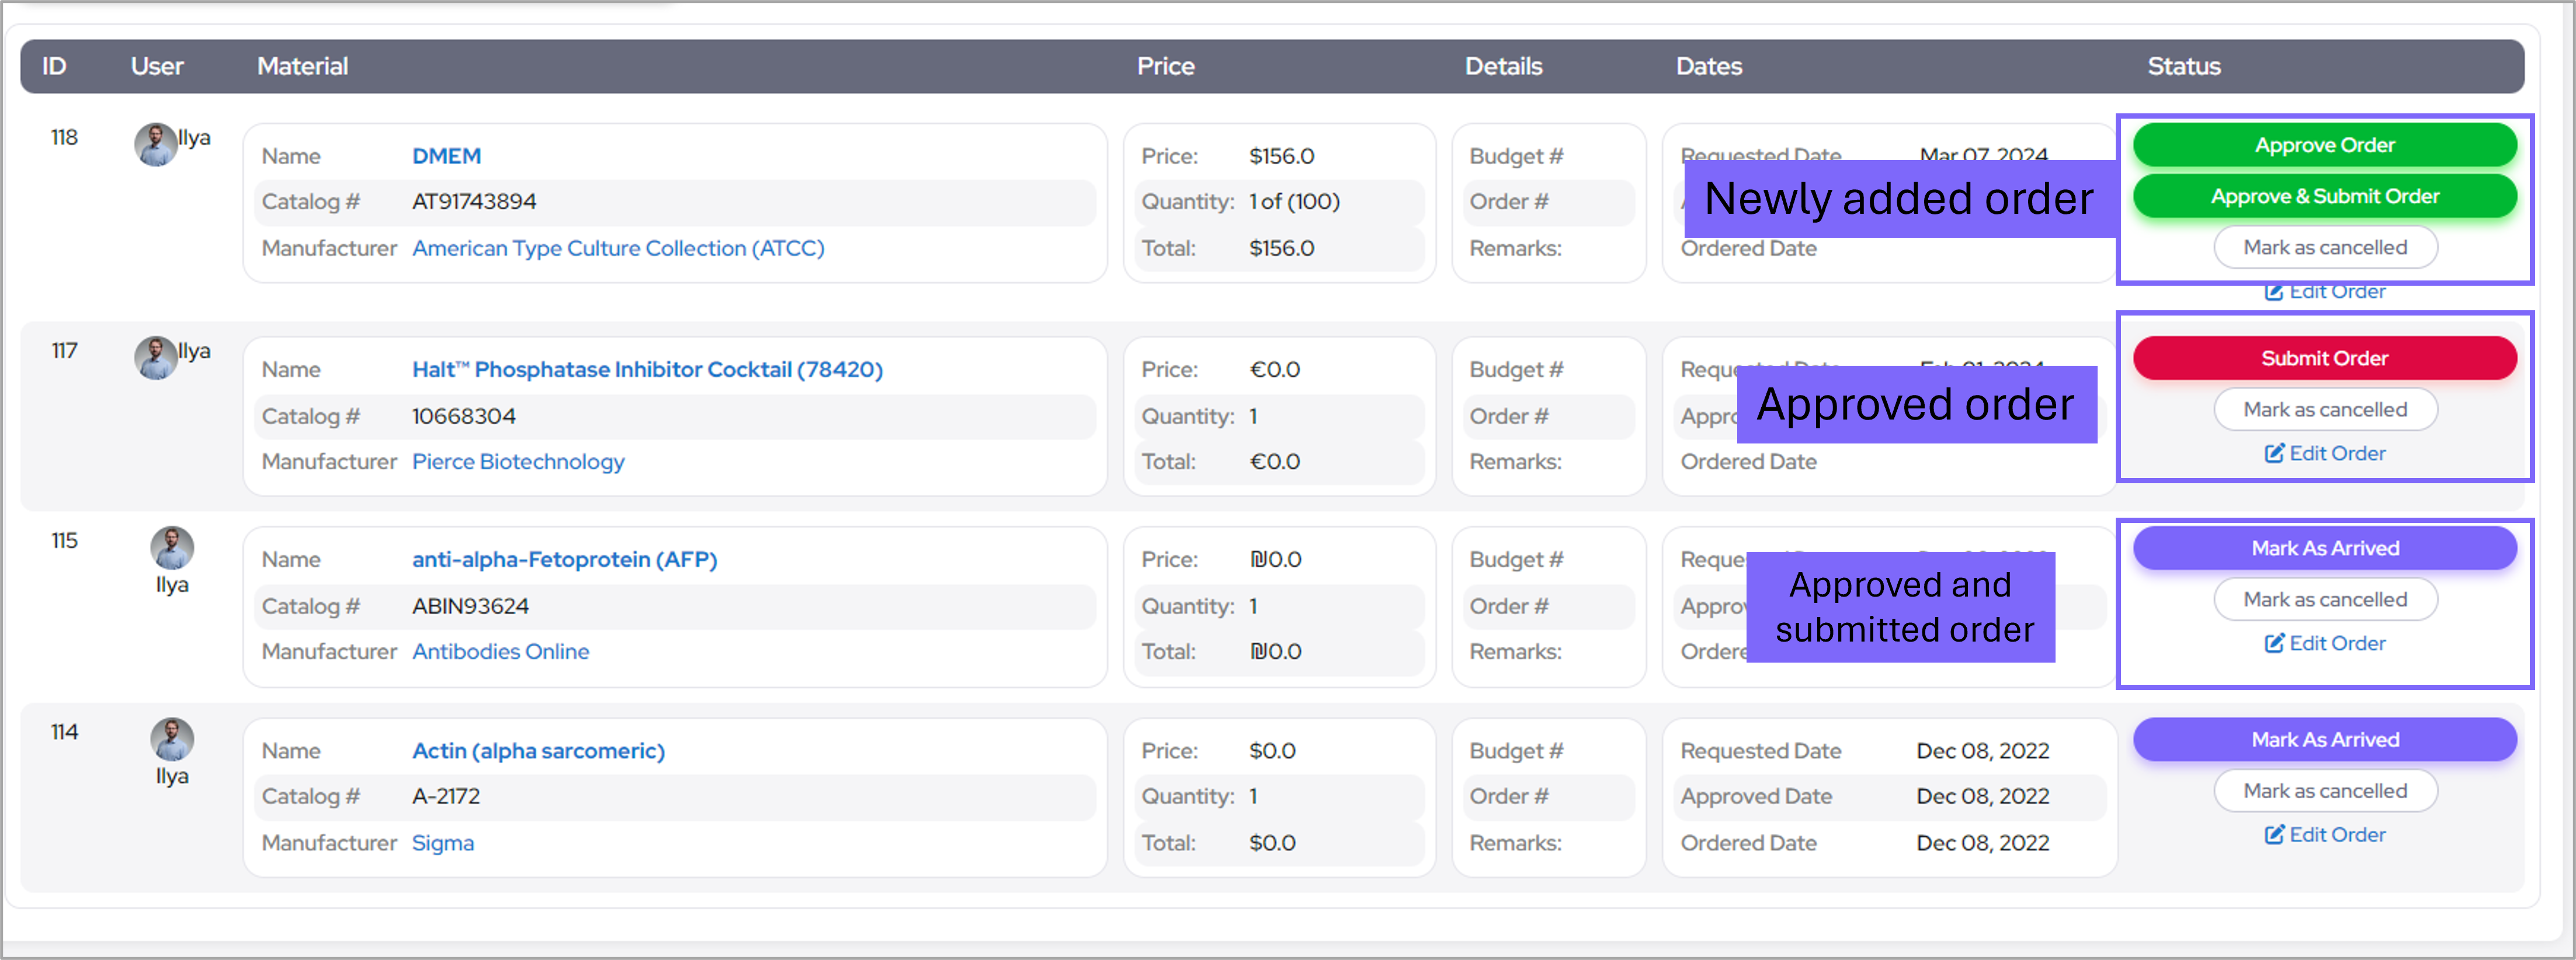
Task: Mark order 115 as arrived
Action: coord(2324,548)
